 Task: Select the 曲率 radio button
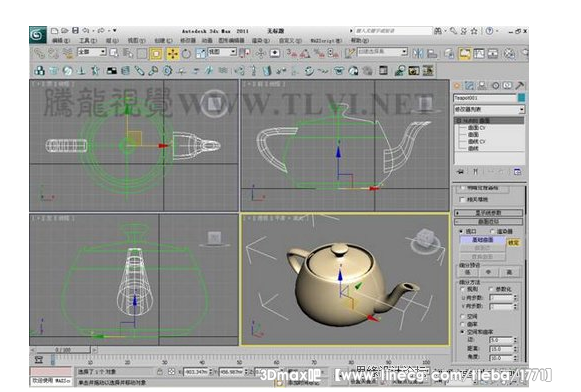point(462,324)
